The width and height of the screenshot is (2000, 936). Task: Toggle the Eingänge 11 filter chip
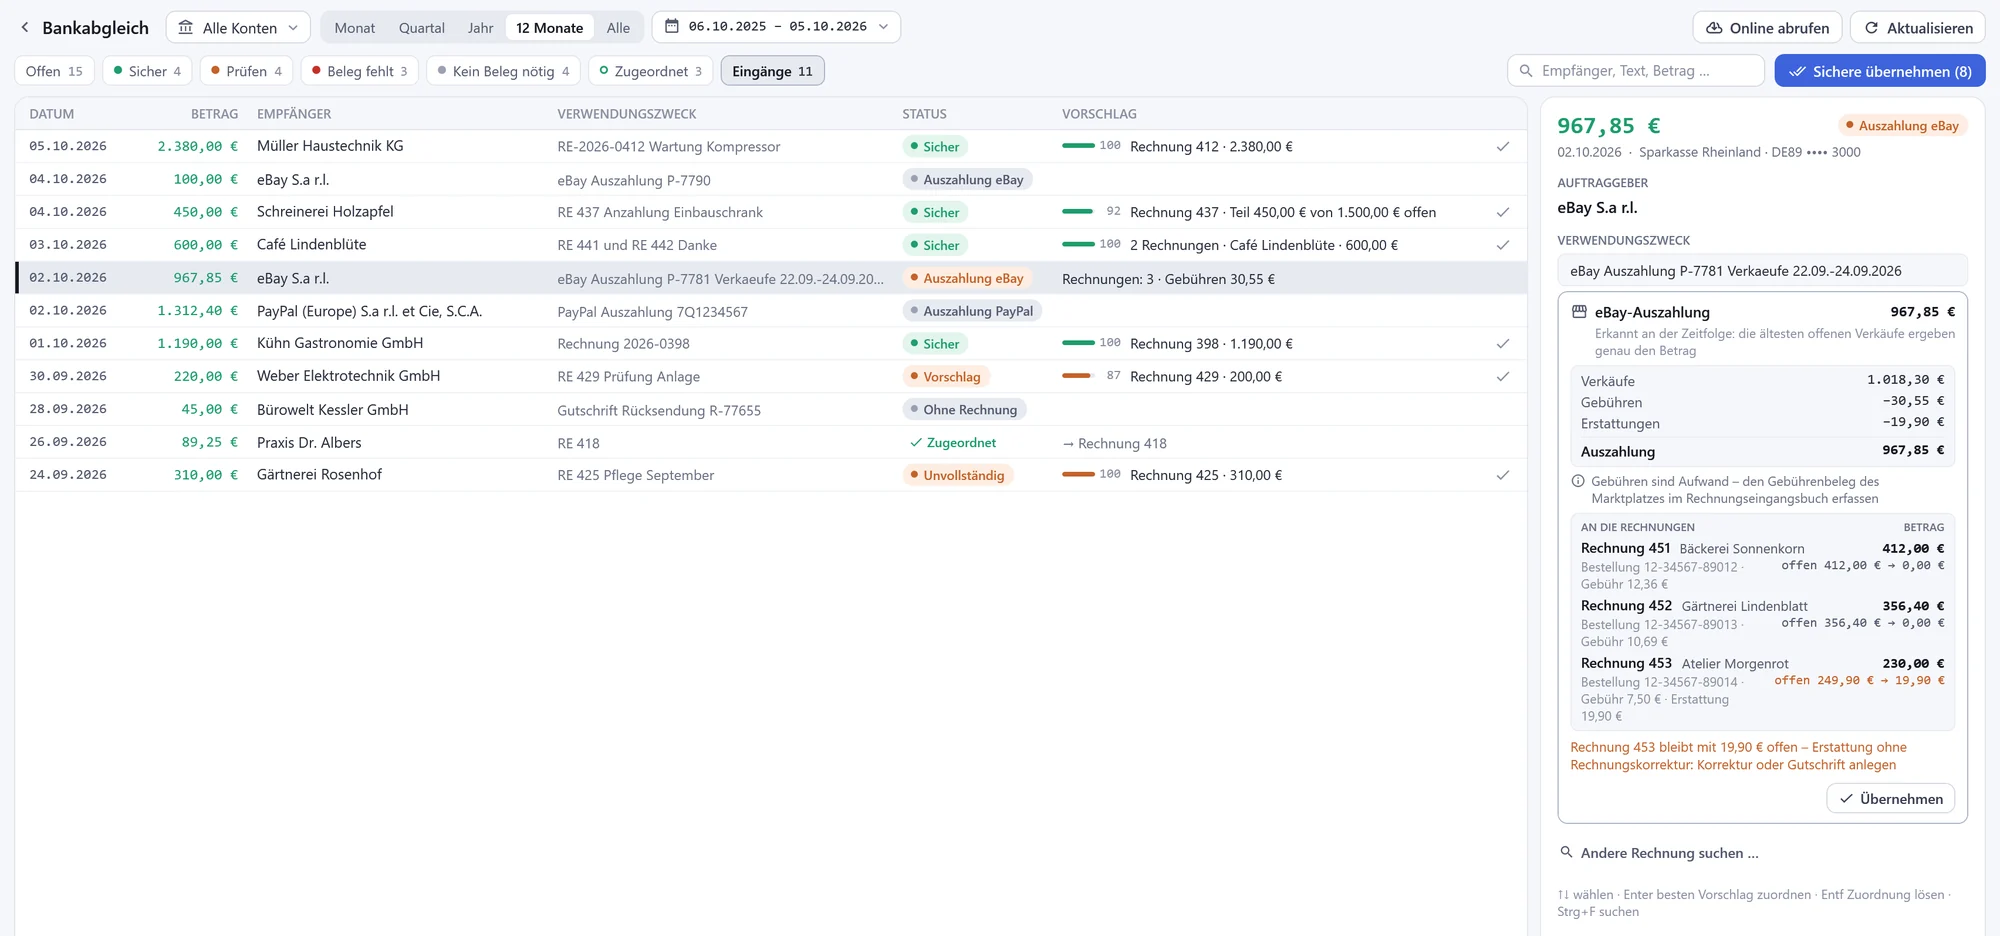click(772, 71)
